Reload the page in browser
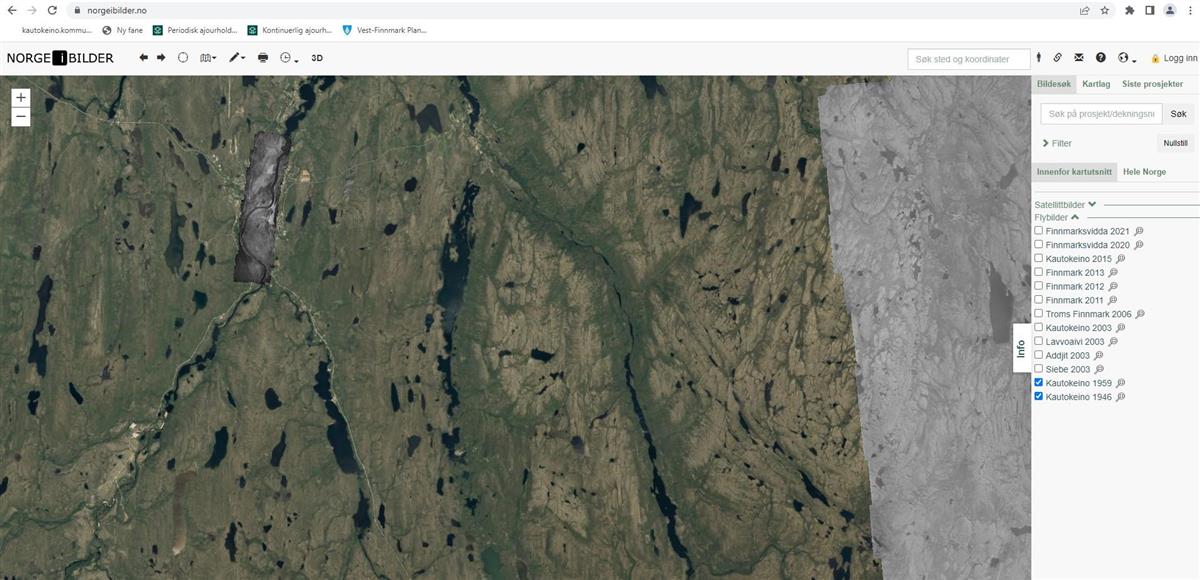Screen dimensions: 1200x580 point(50,10)
